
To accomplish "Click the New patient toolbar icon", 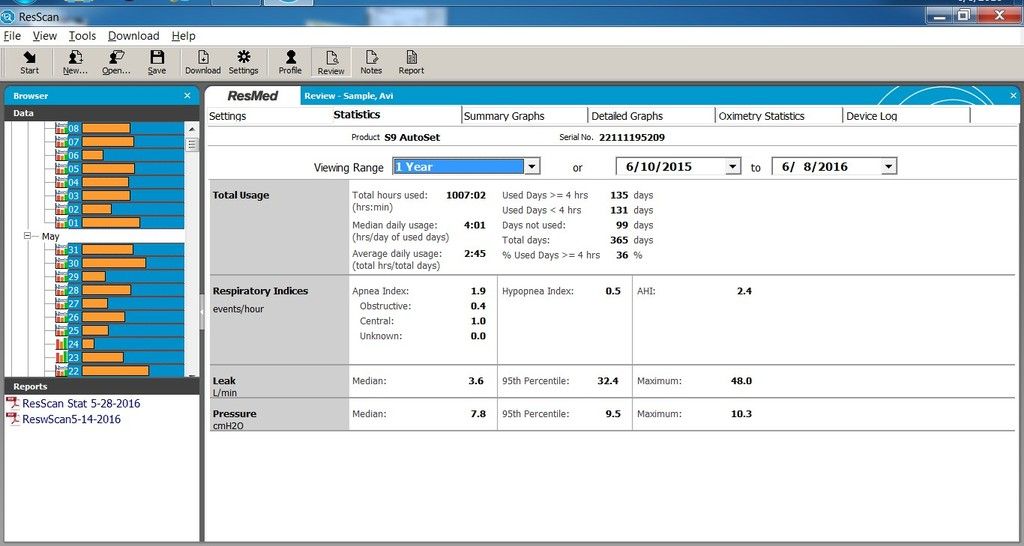I will click(x=74, y=63).
